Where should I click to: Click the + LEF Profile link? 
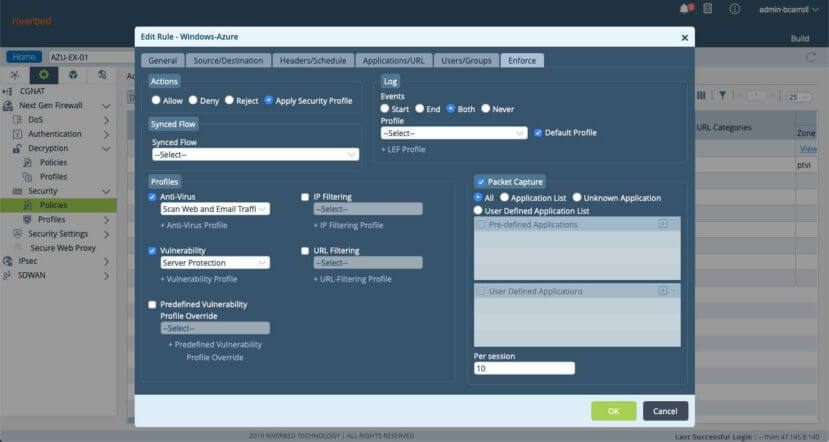(403, 150)
